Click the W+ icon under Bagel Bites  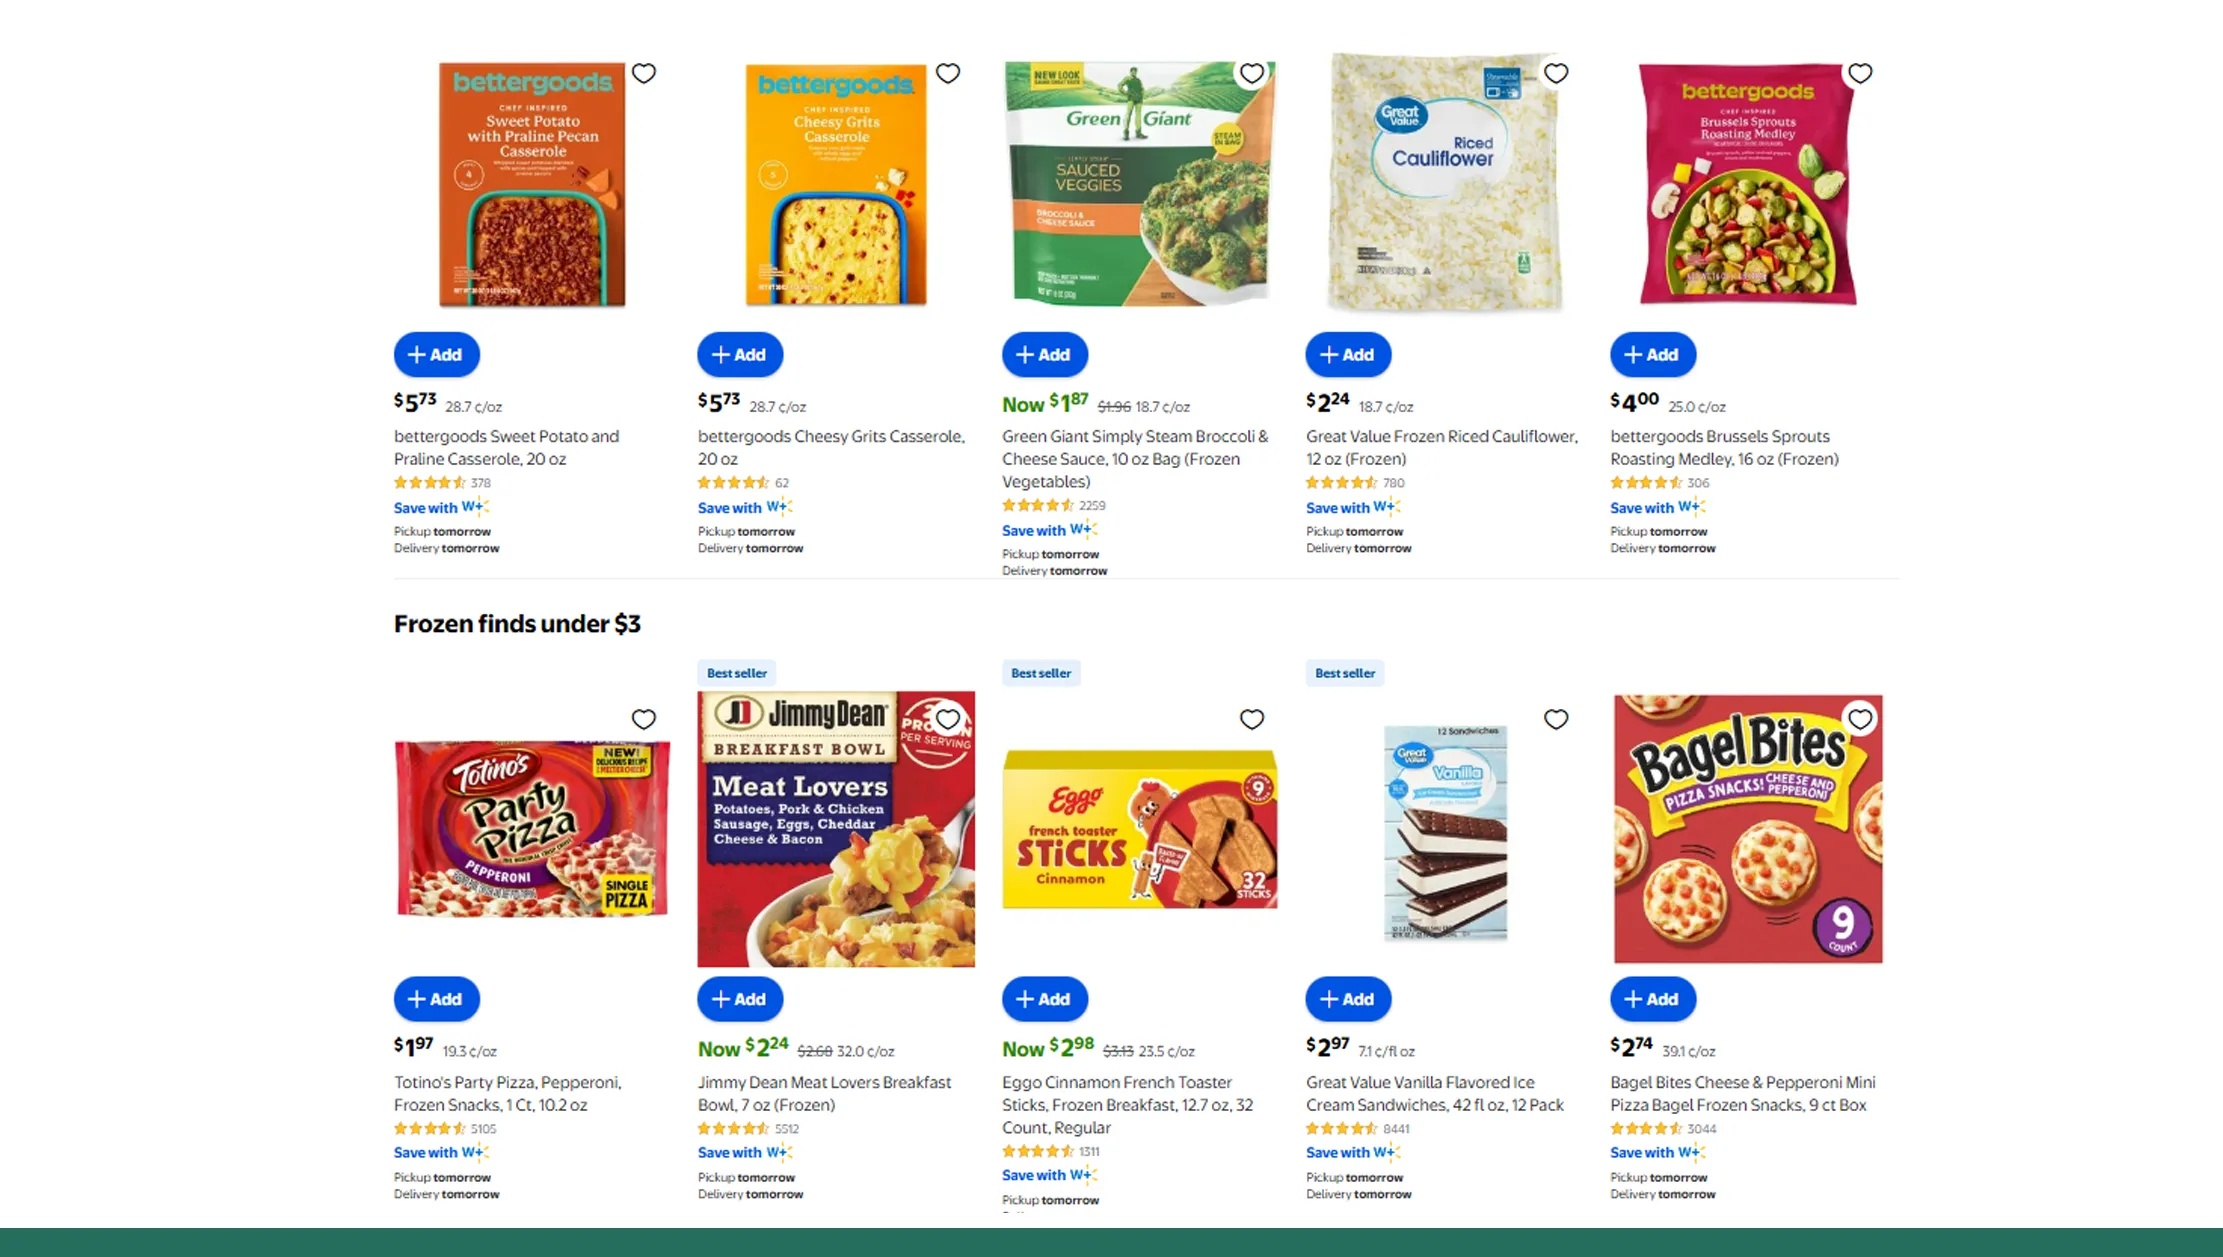(1692, 1152)
